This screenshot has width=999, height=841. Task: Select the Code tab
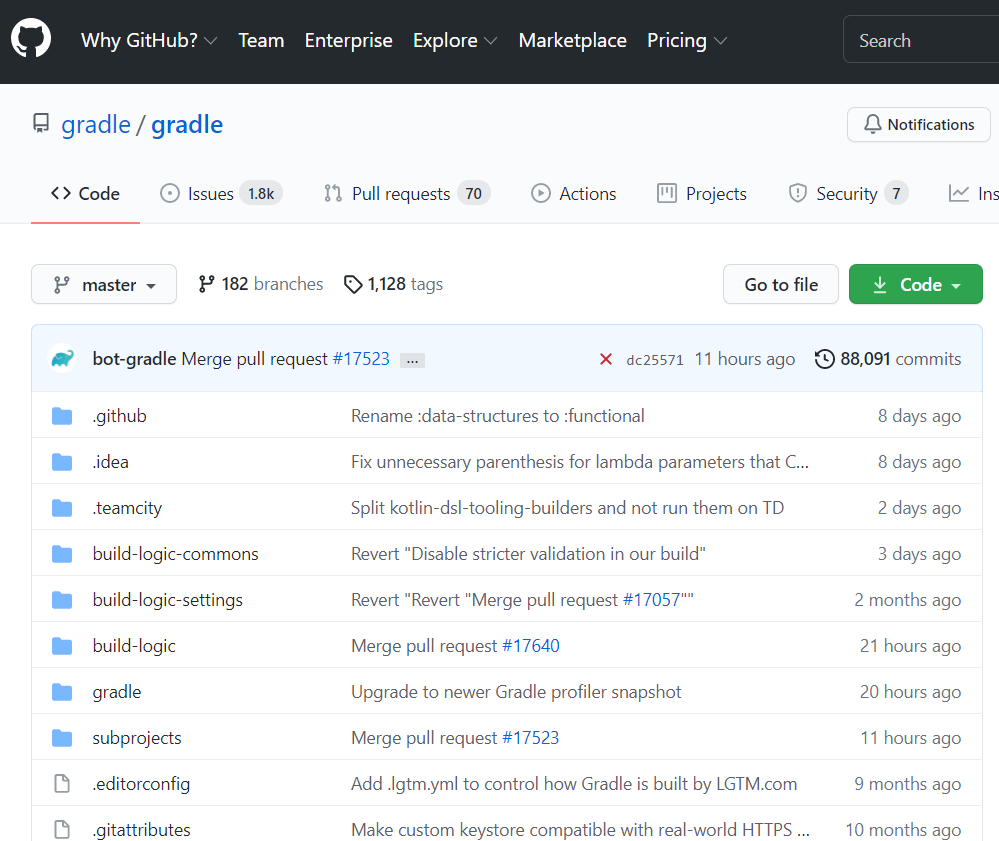pos(85,194)
